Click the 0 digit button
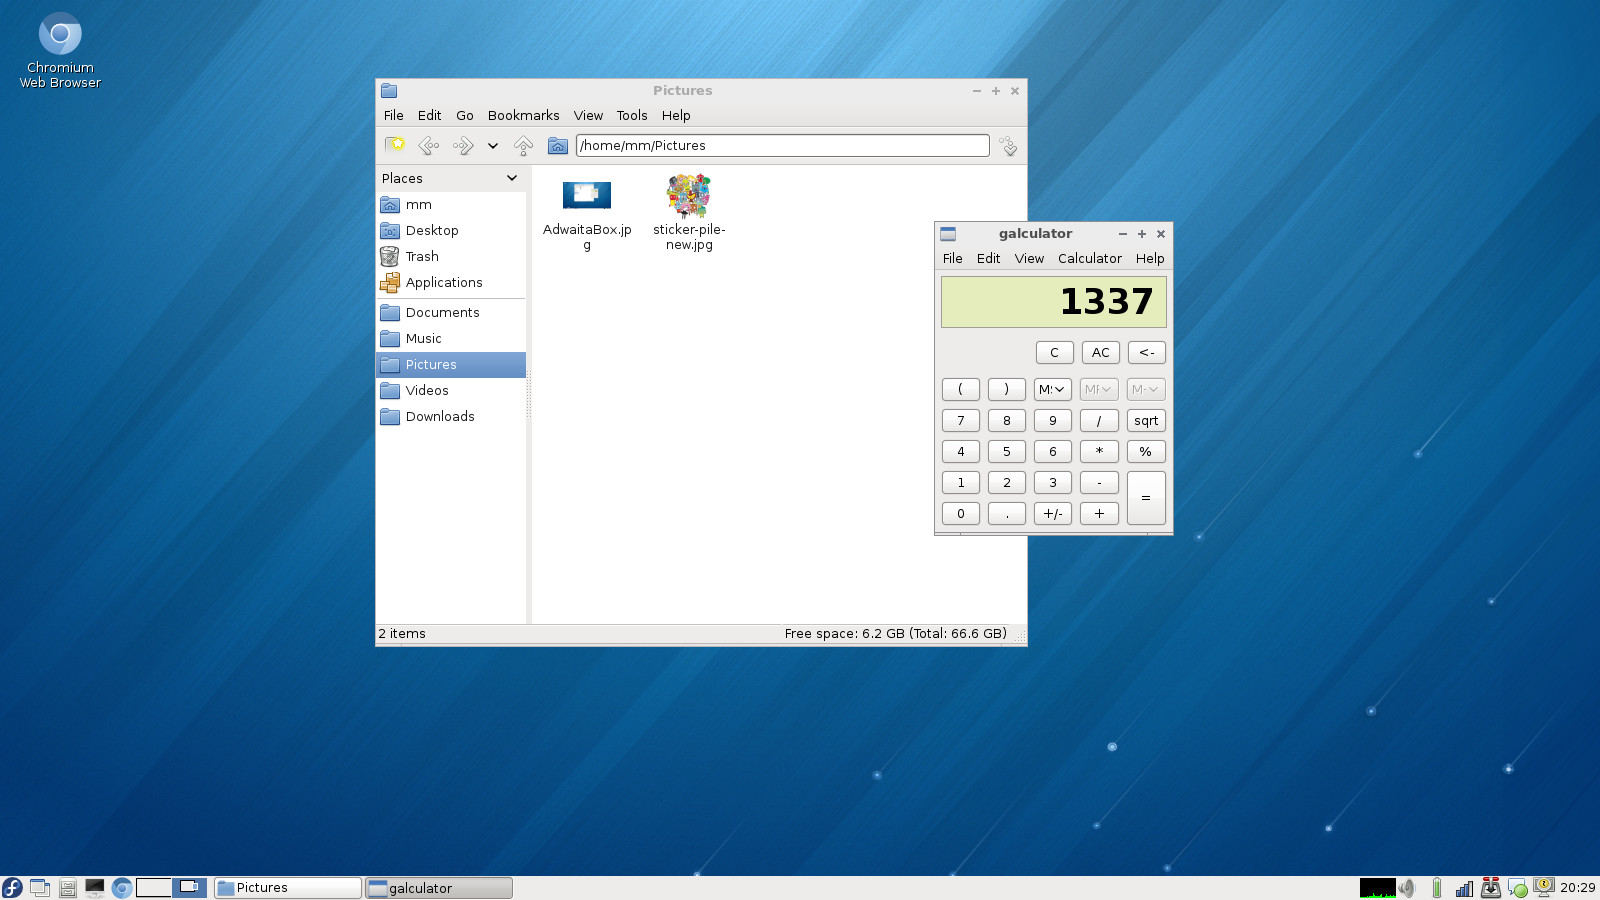 [x=961, y=513]
